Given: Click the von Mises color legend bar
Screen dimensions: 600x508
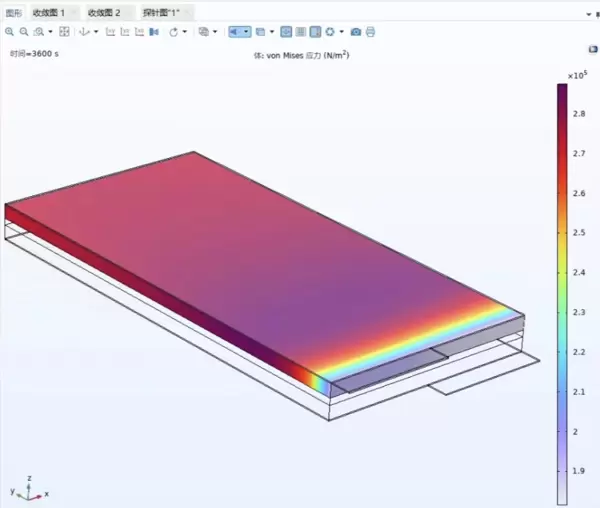Looking at the screenshot, I should pos(562,290).
